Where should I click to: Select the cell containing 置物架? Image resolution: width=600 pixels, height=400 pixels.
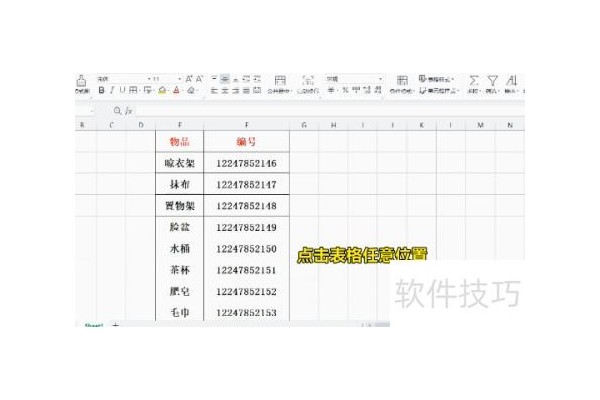click(180, 206)
